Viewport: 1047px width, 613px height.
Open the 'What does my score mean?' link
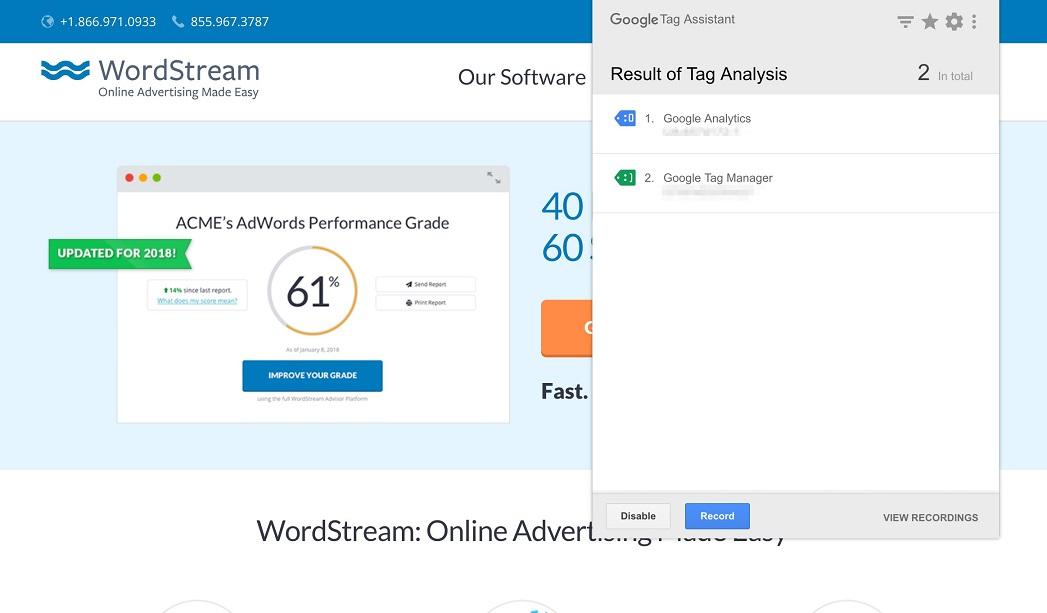click(x=197, y=301)
